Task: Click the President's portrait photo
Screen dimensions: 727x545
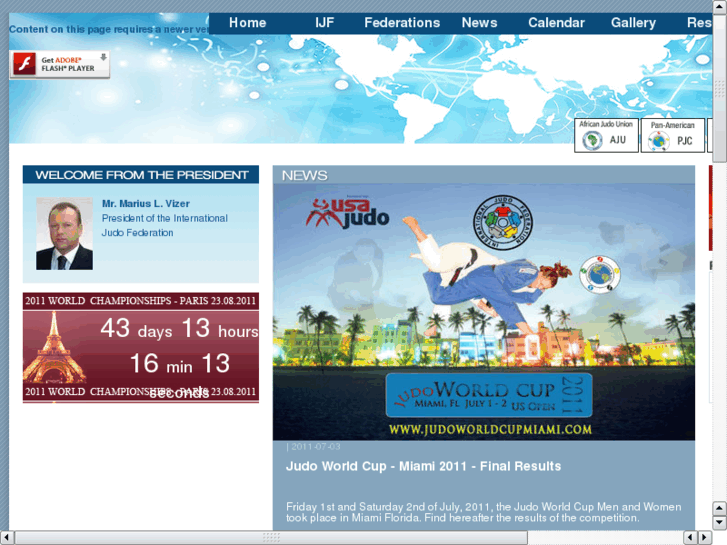Action: (x=64, y=234)
